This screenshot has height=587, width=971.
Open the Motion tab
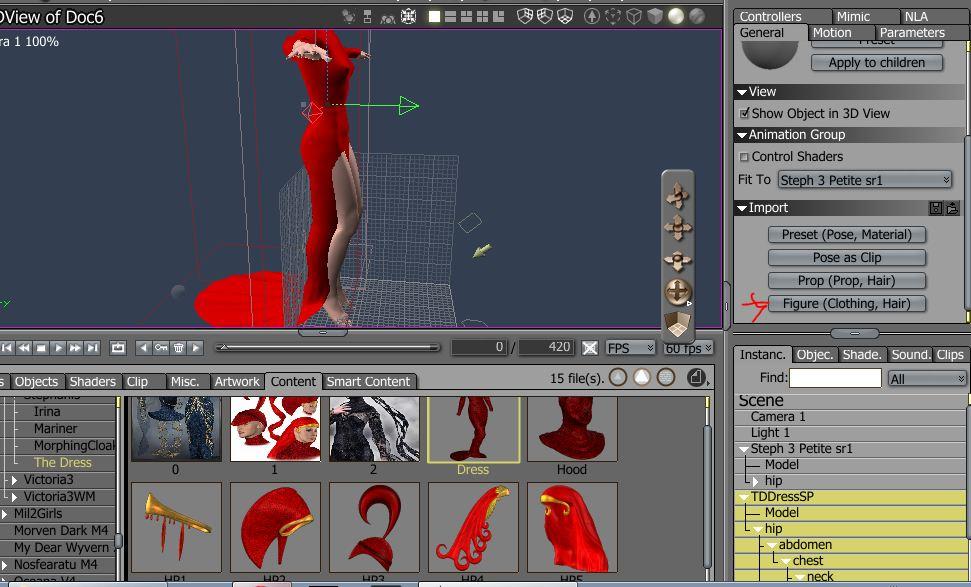pos(832,33)
